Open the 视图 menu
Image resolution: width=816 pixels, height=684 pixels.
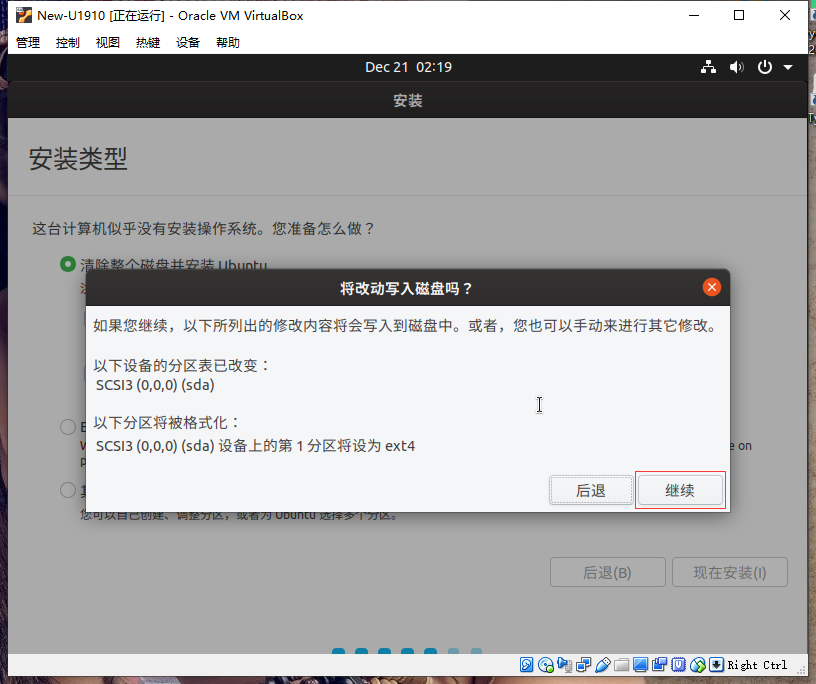click(x=108, y=42)
